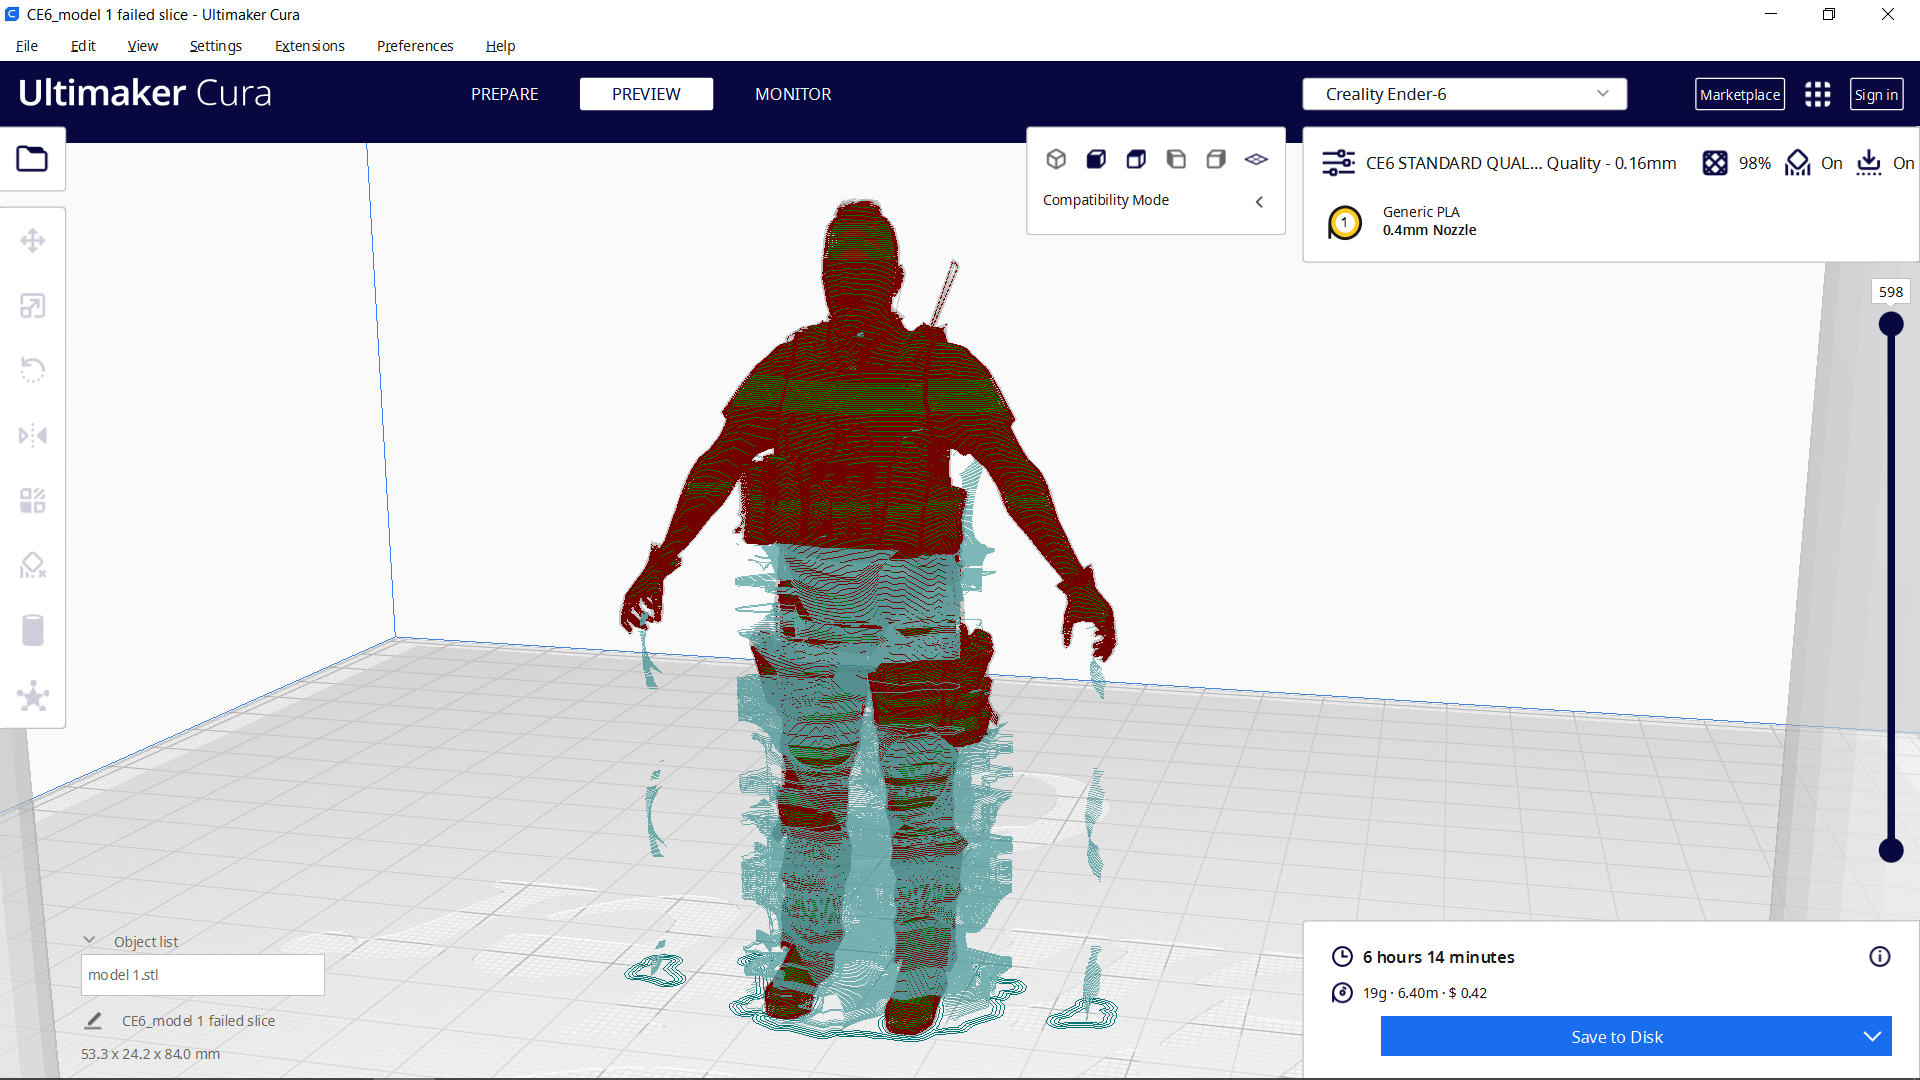
Task: Expand the Save to Disk output options arrow
Action: [x=1871, y=1036]
